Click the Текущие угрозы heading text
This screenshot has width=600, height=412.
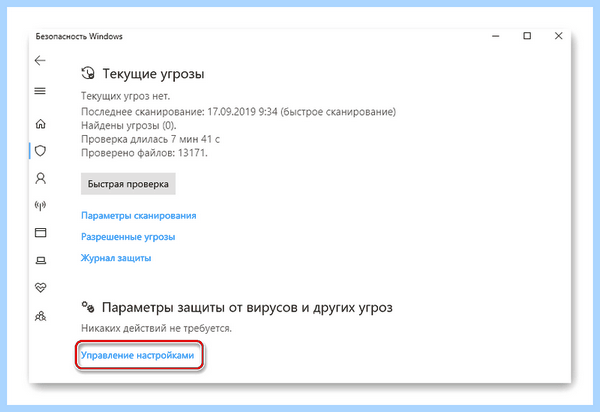click(153, 73)
